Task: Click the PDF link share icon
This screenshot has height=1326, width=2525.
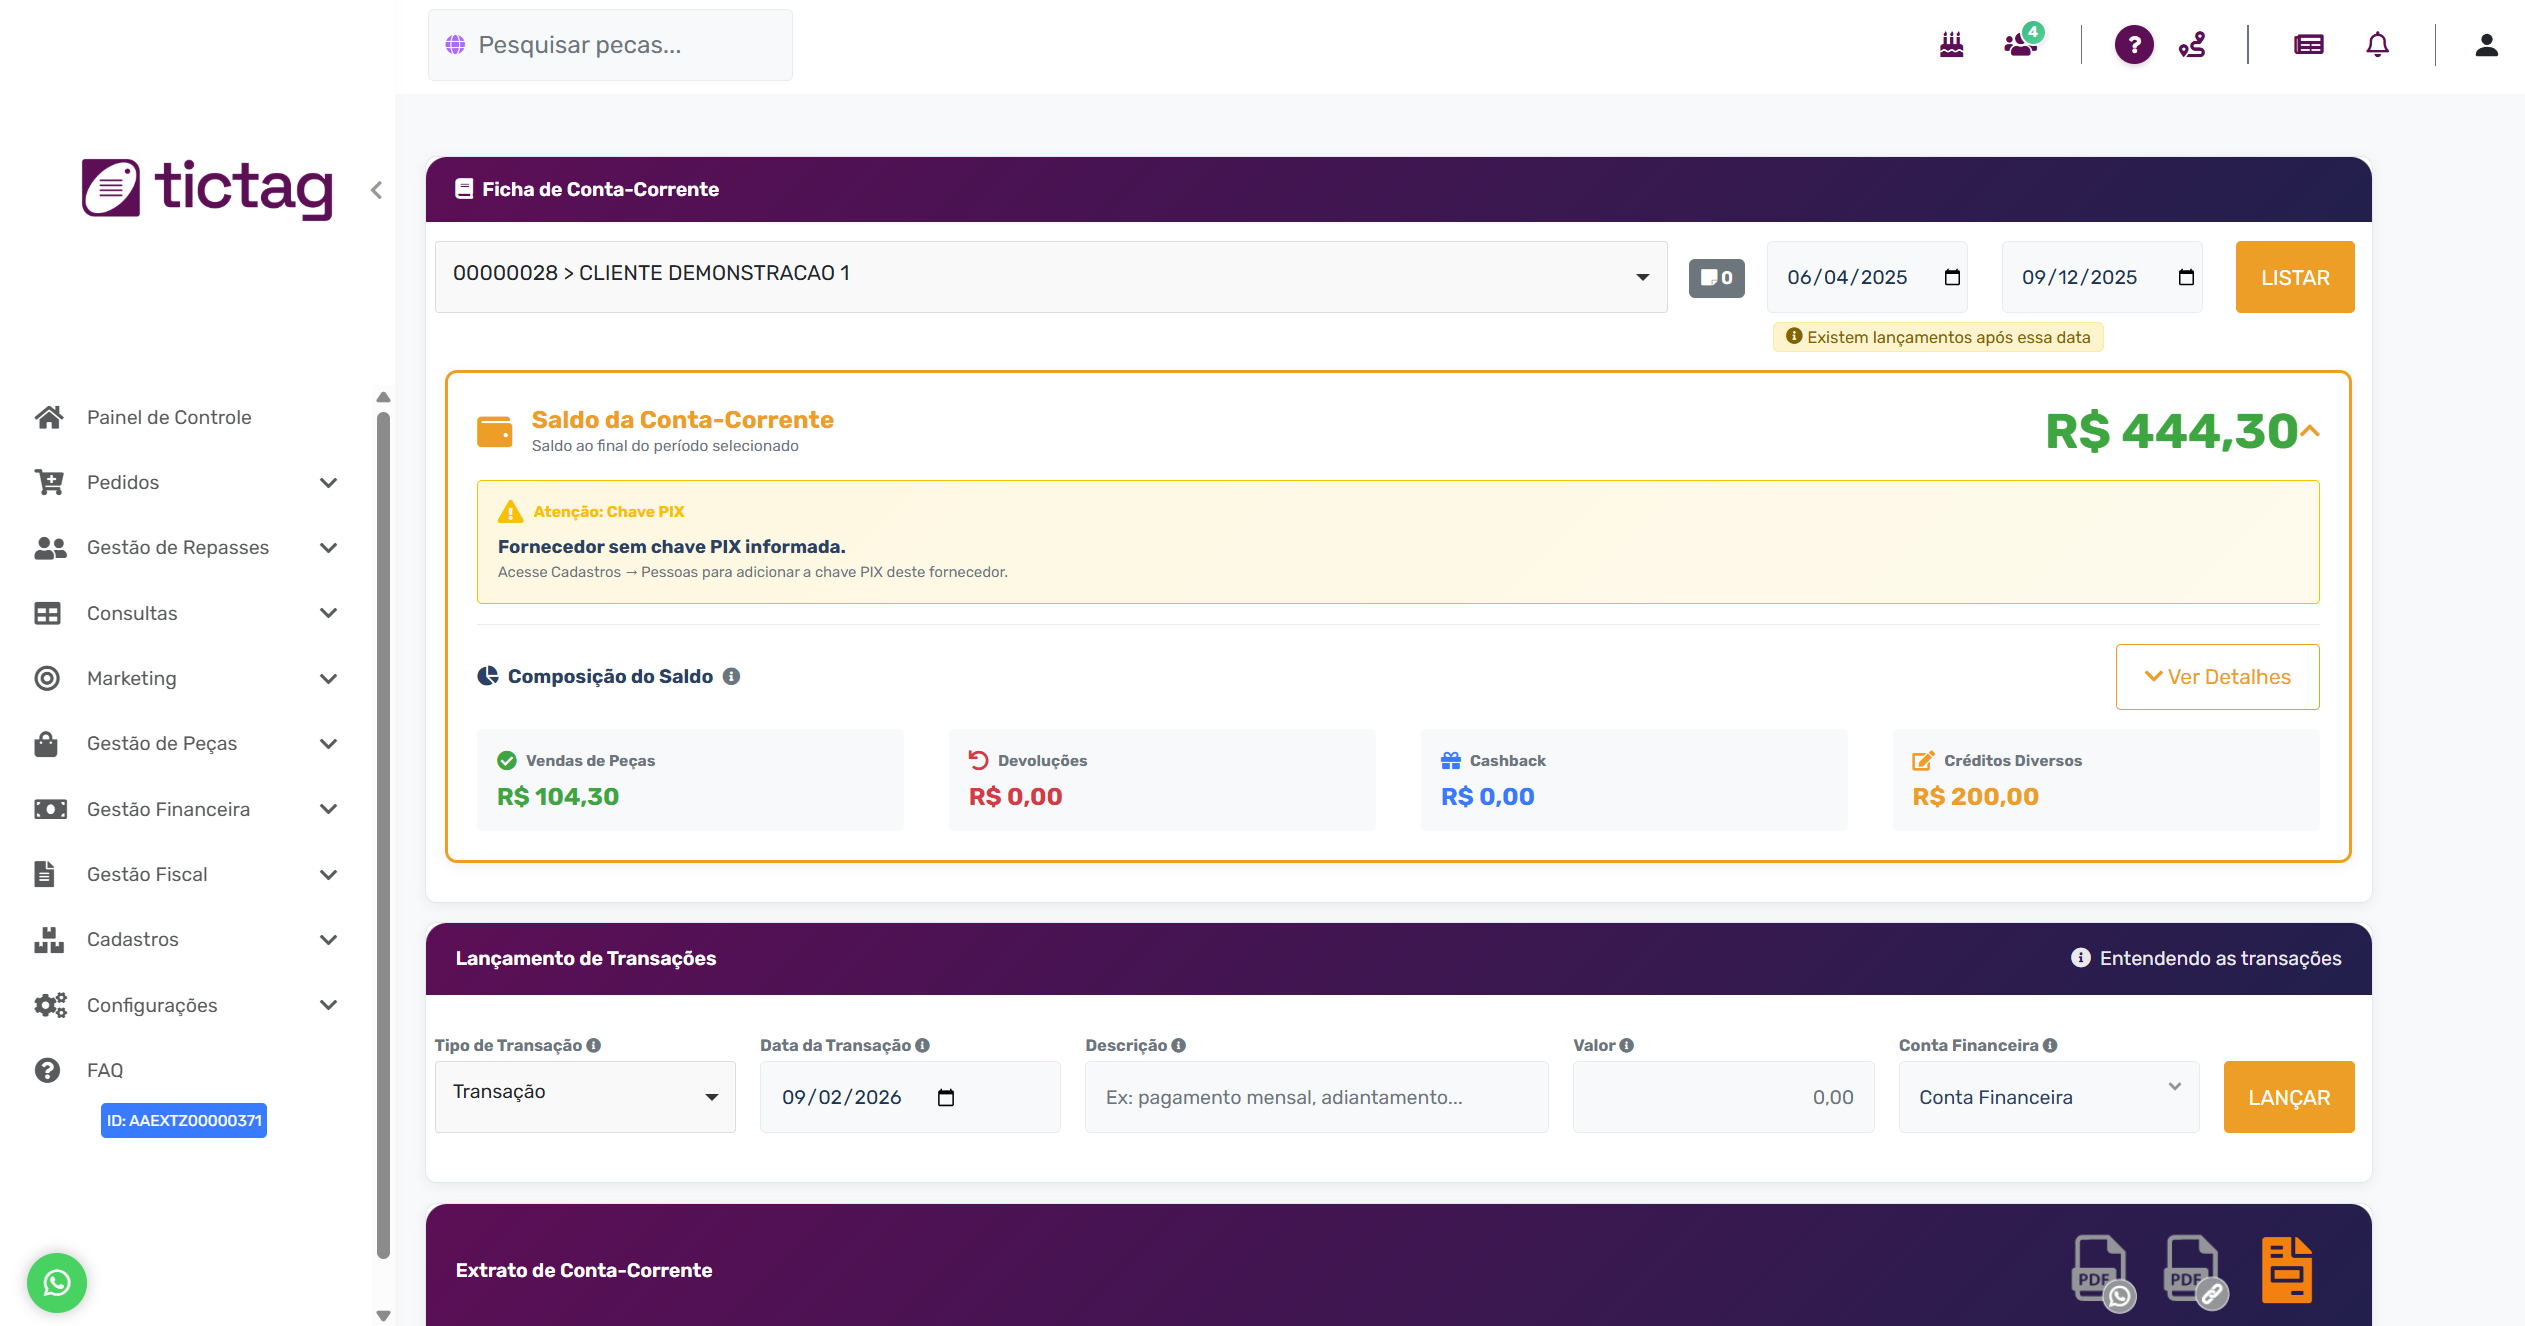Action: coord(2194,1271)
